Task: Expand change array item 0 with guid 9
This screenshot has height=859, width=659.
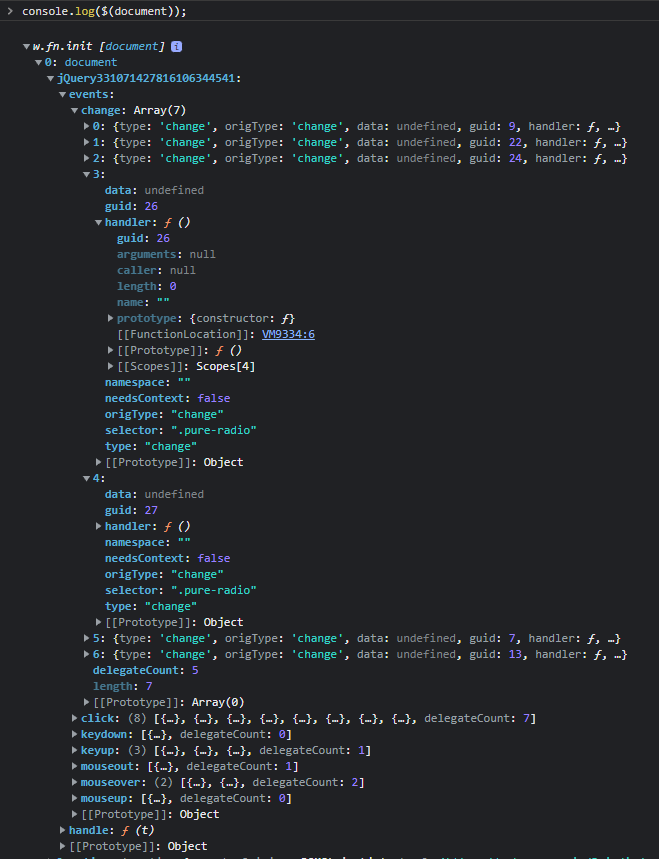Action: (87, 127)
